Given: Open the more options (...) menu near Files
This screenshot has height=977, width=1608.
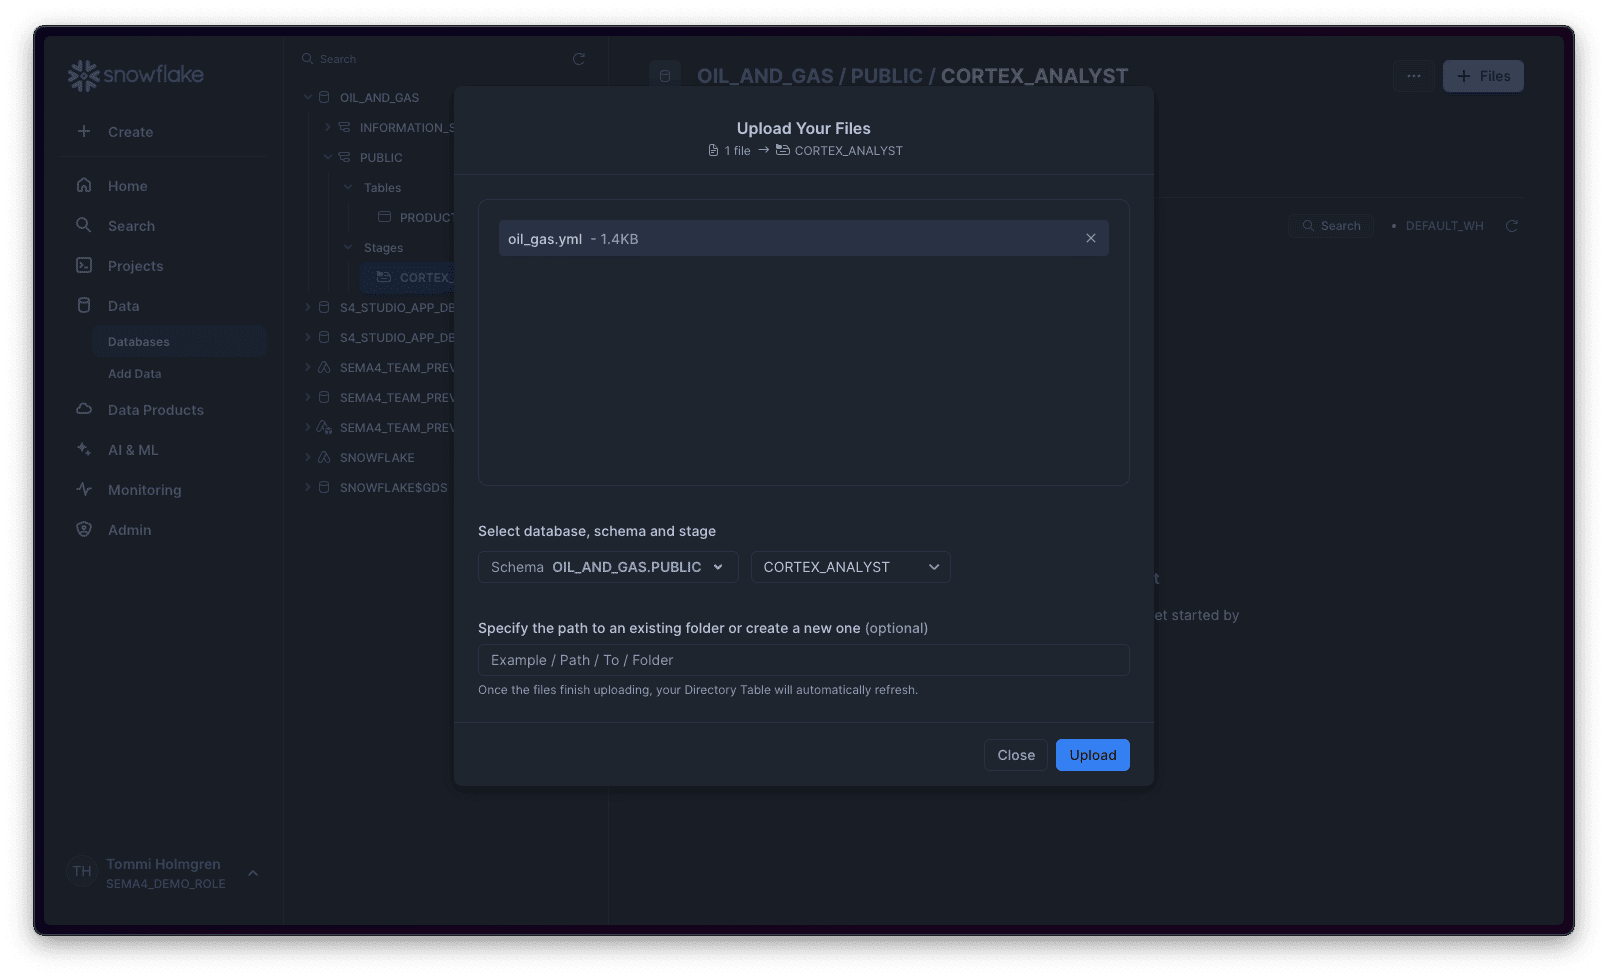Looking at the screenshot, I should (x=1413, y=75).
